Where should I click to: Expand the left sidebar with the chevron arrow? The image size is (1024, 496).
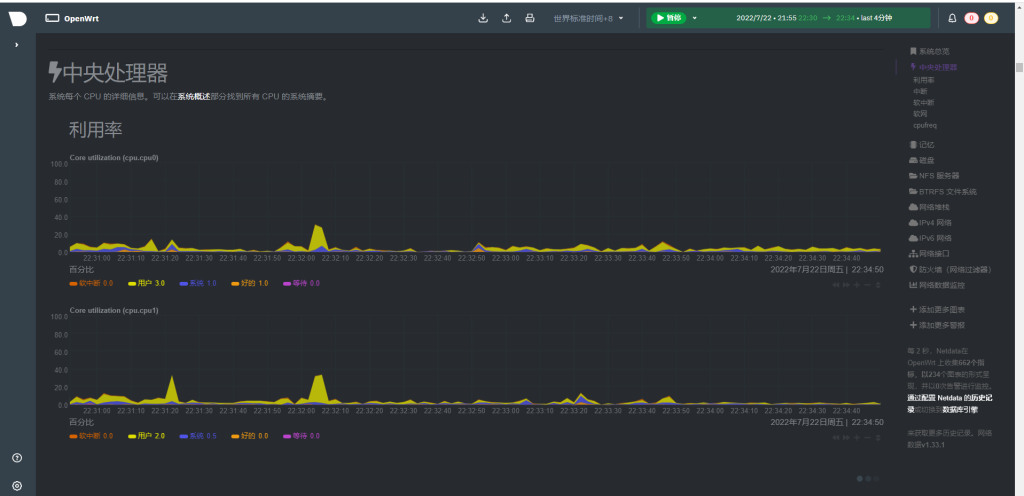click(16, 45)
